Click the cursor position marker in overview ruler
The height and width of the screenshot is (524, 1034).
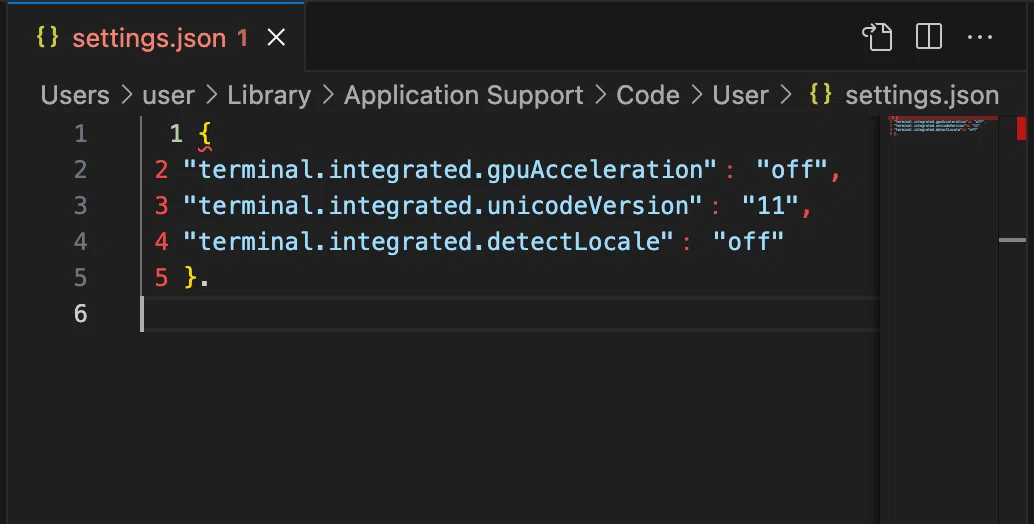[1013, 240]
